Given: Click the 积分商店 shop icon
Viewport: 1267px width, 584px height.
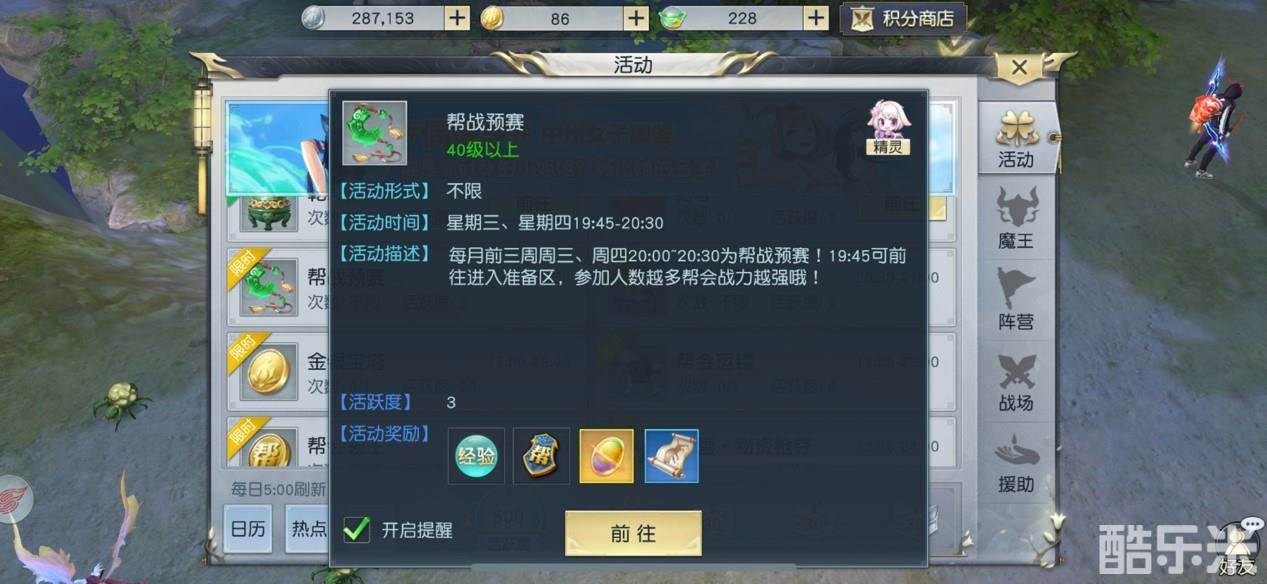Looking at the screenshot, I should pyautogui.click(x=904, y=18).
